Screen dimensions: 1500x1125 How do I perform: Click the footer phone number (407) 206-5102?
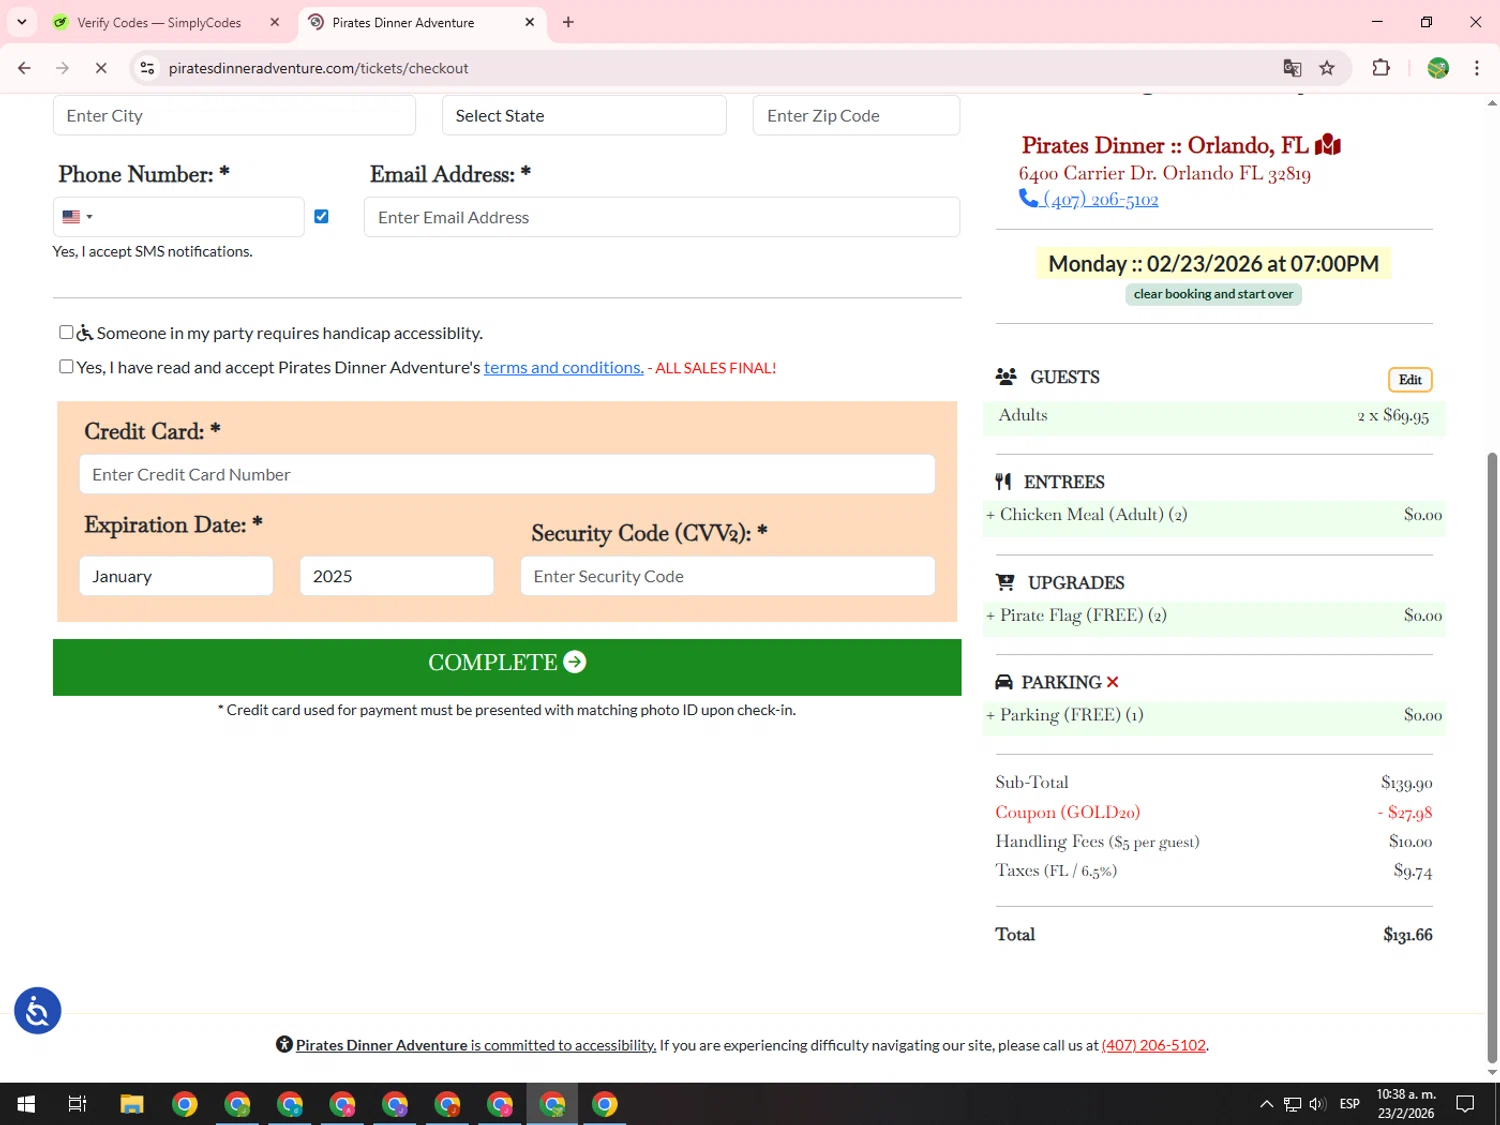coord(1154,1045)
